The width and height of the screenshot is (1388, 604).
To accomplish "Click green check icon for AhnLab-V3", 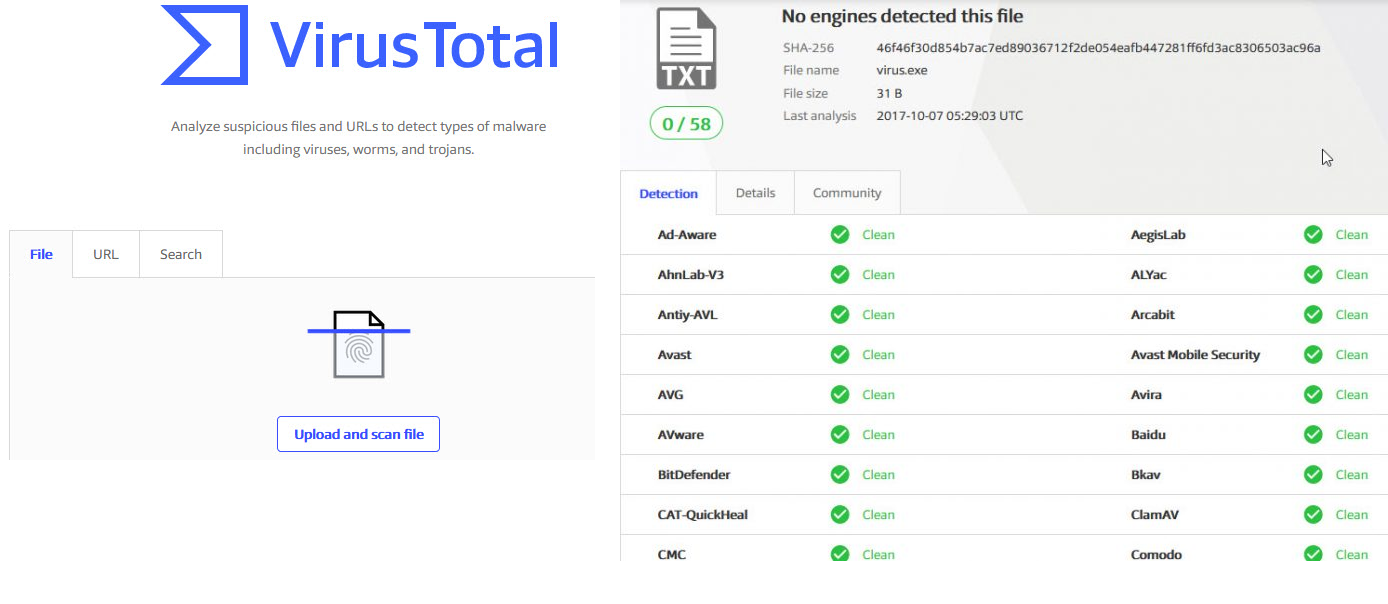I will pos(840,274).
